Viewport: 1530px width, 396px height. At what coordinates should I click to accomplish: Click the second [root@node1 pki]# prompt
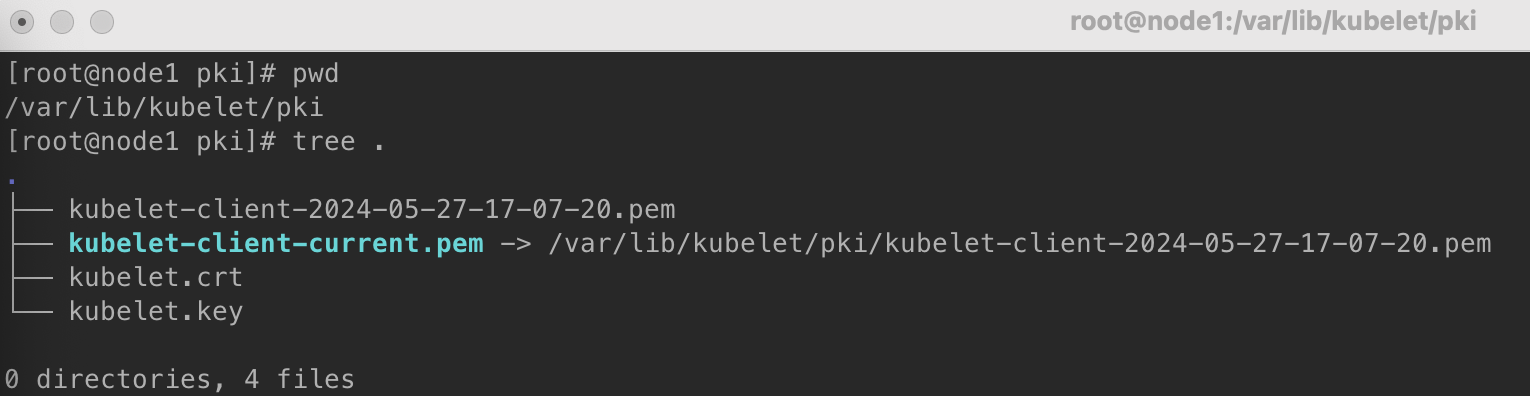coord(140,141)
